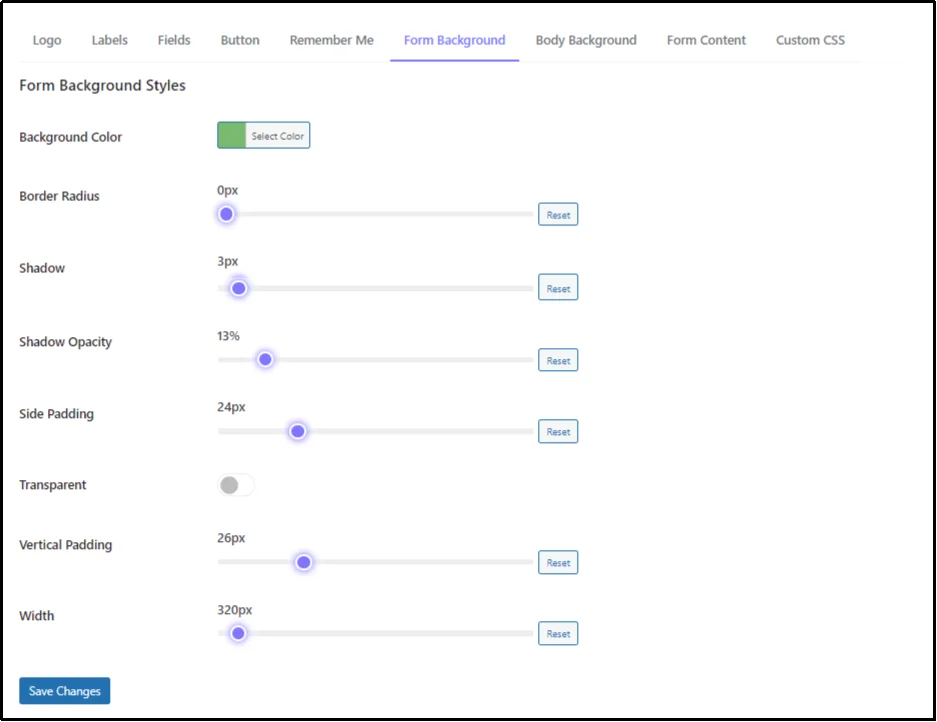The height and width of the screenshot is (722, 937).
Task: Select the Remember Me tab
Action: point(331,40)
